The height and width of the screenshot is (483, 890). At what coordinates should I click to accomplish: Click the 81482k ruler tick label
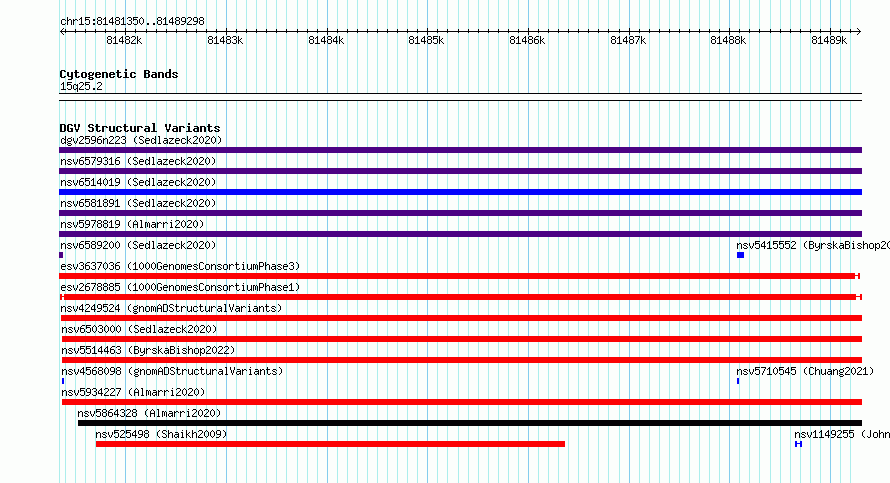(x=124, y=40)
